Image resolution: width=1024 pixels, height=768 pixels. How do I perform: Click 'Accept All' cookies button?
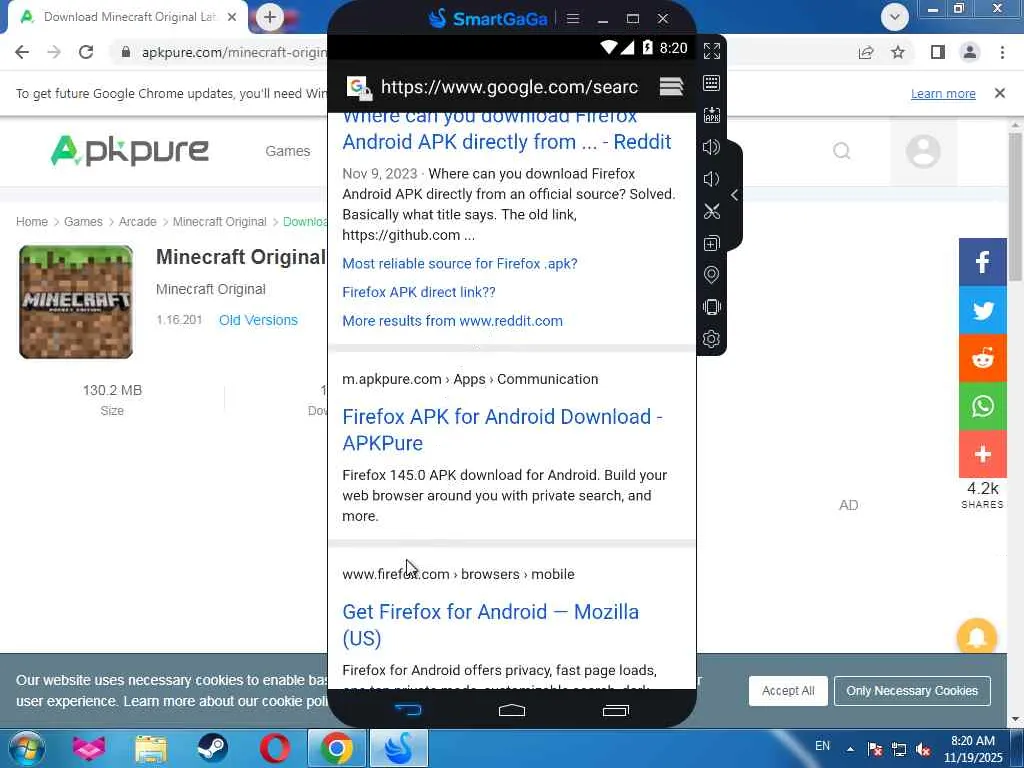[788, 690]
